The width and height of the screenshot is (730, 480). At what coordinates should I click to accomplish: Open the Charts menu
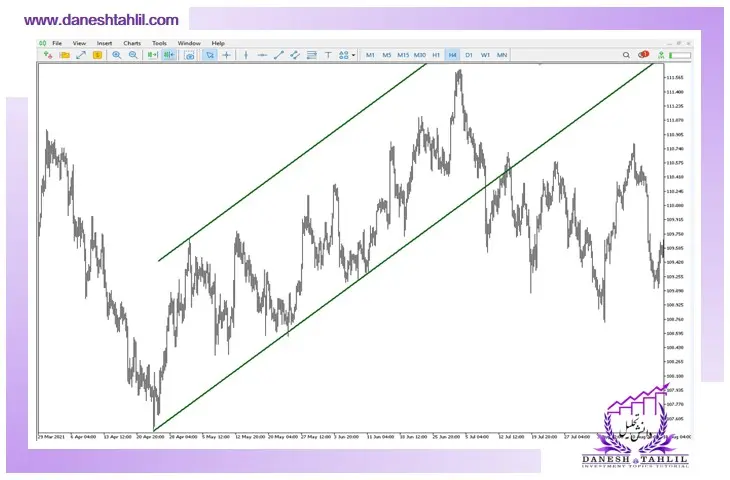pyautogui.click(x=132, y=44)
